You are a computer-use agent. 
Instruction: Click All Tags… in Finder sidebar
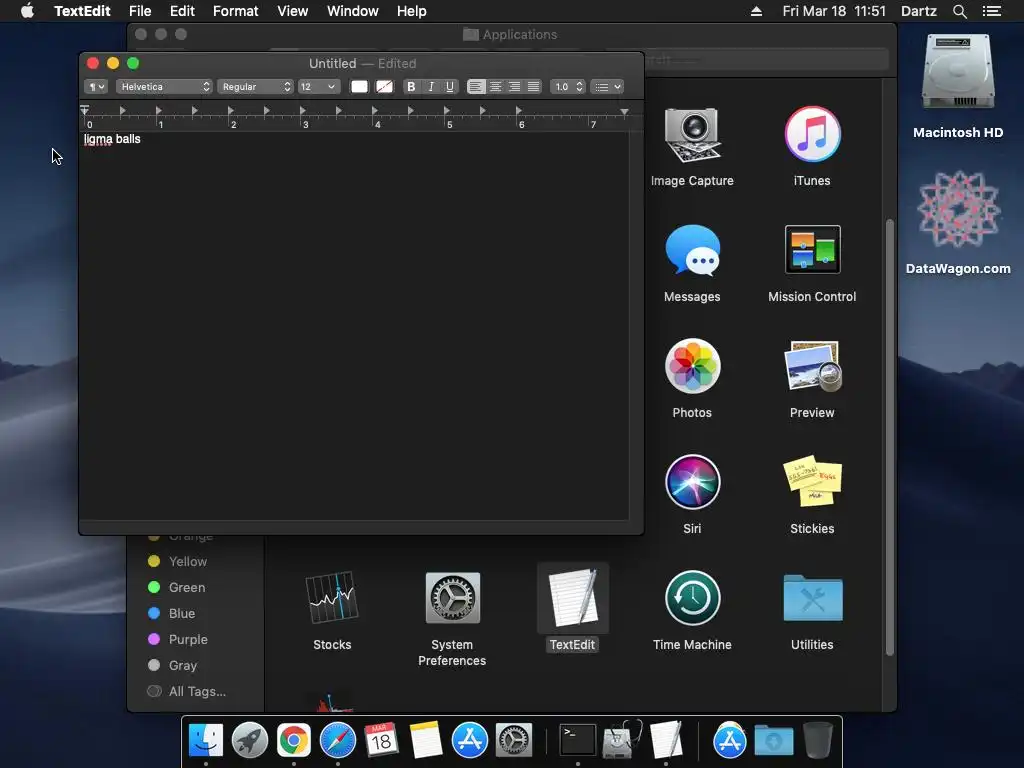187,691
